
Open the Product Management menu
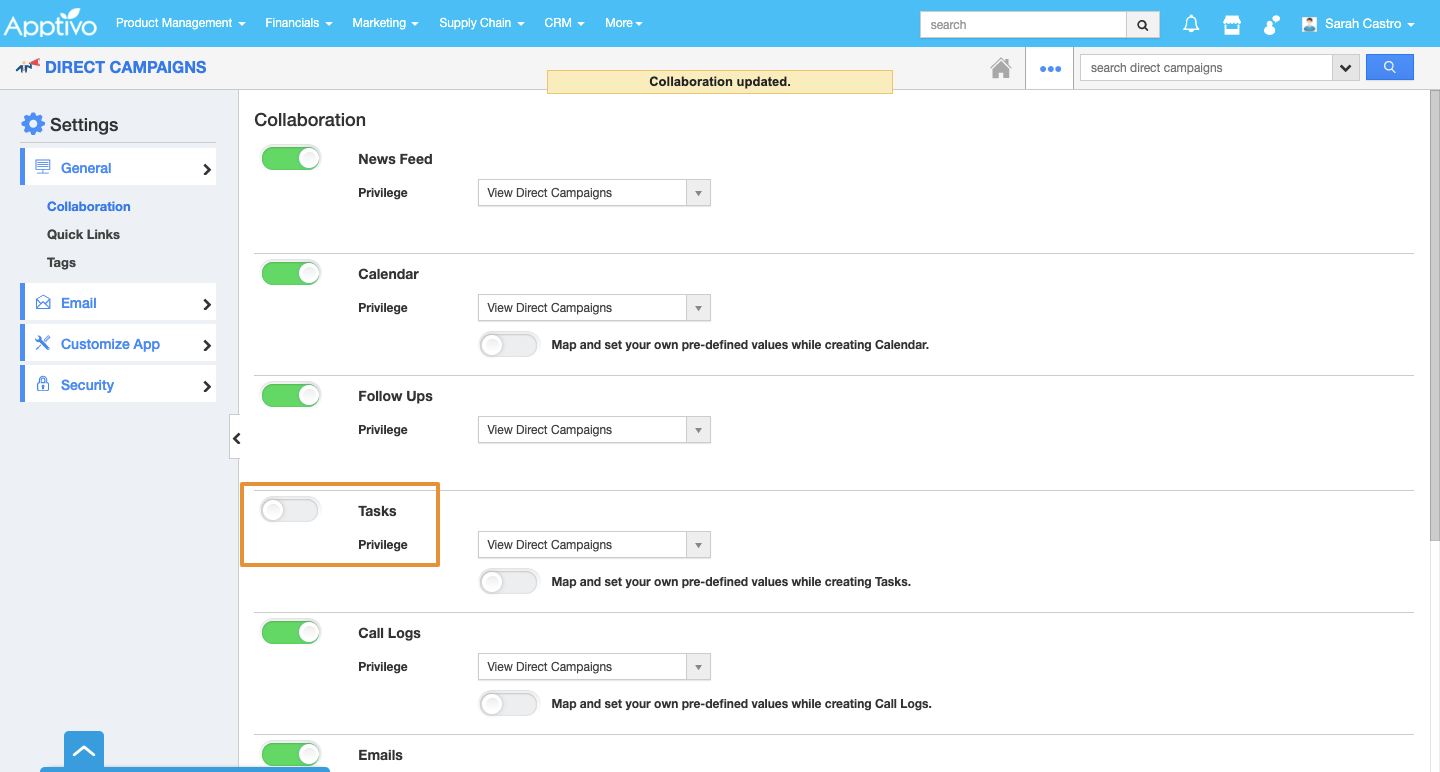[x=181, y=23]
